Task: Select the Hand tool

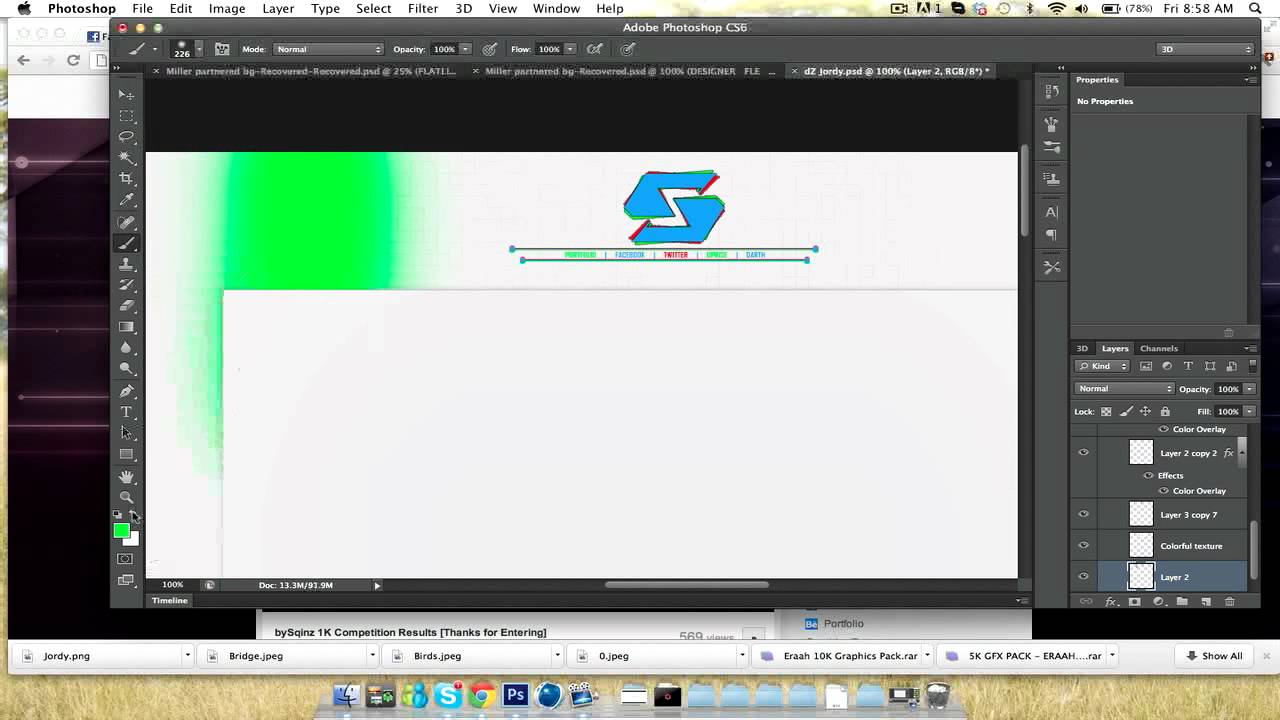Action: pos(126,477)
